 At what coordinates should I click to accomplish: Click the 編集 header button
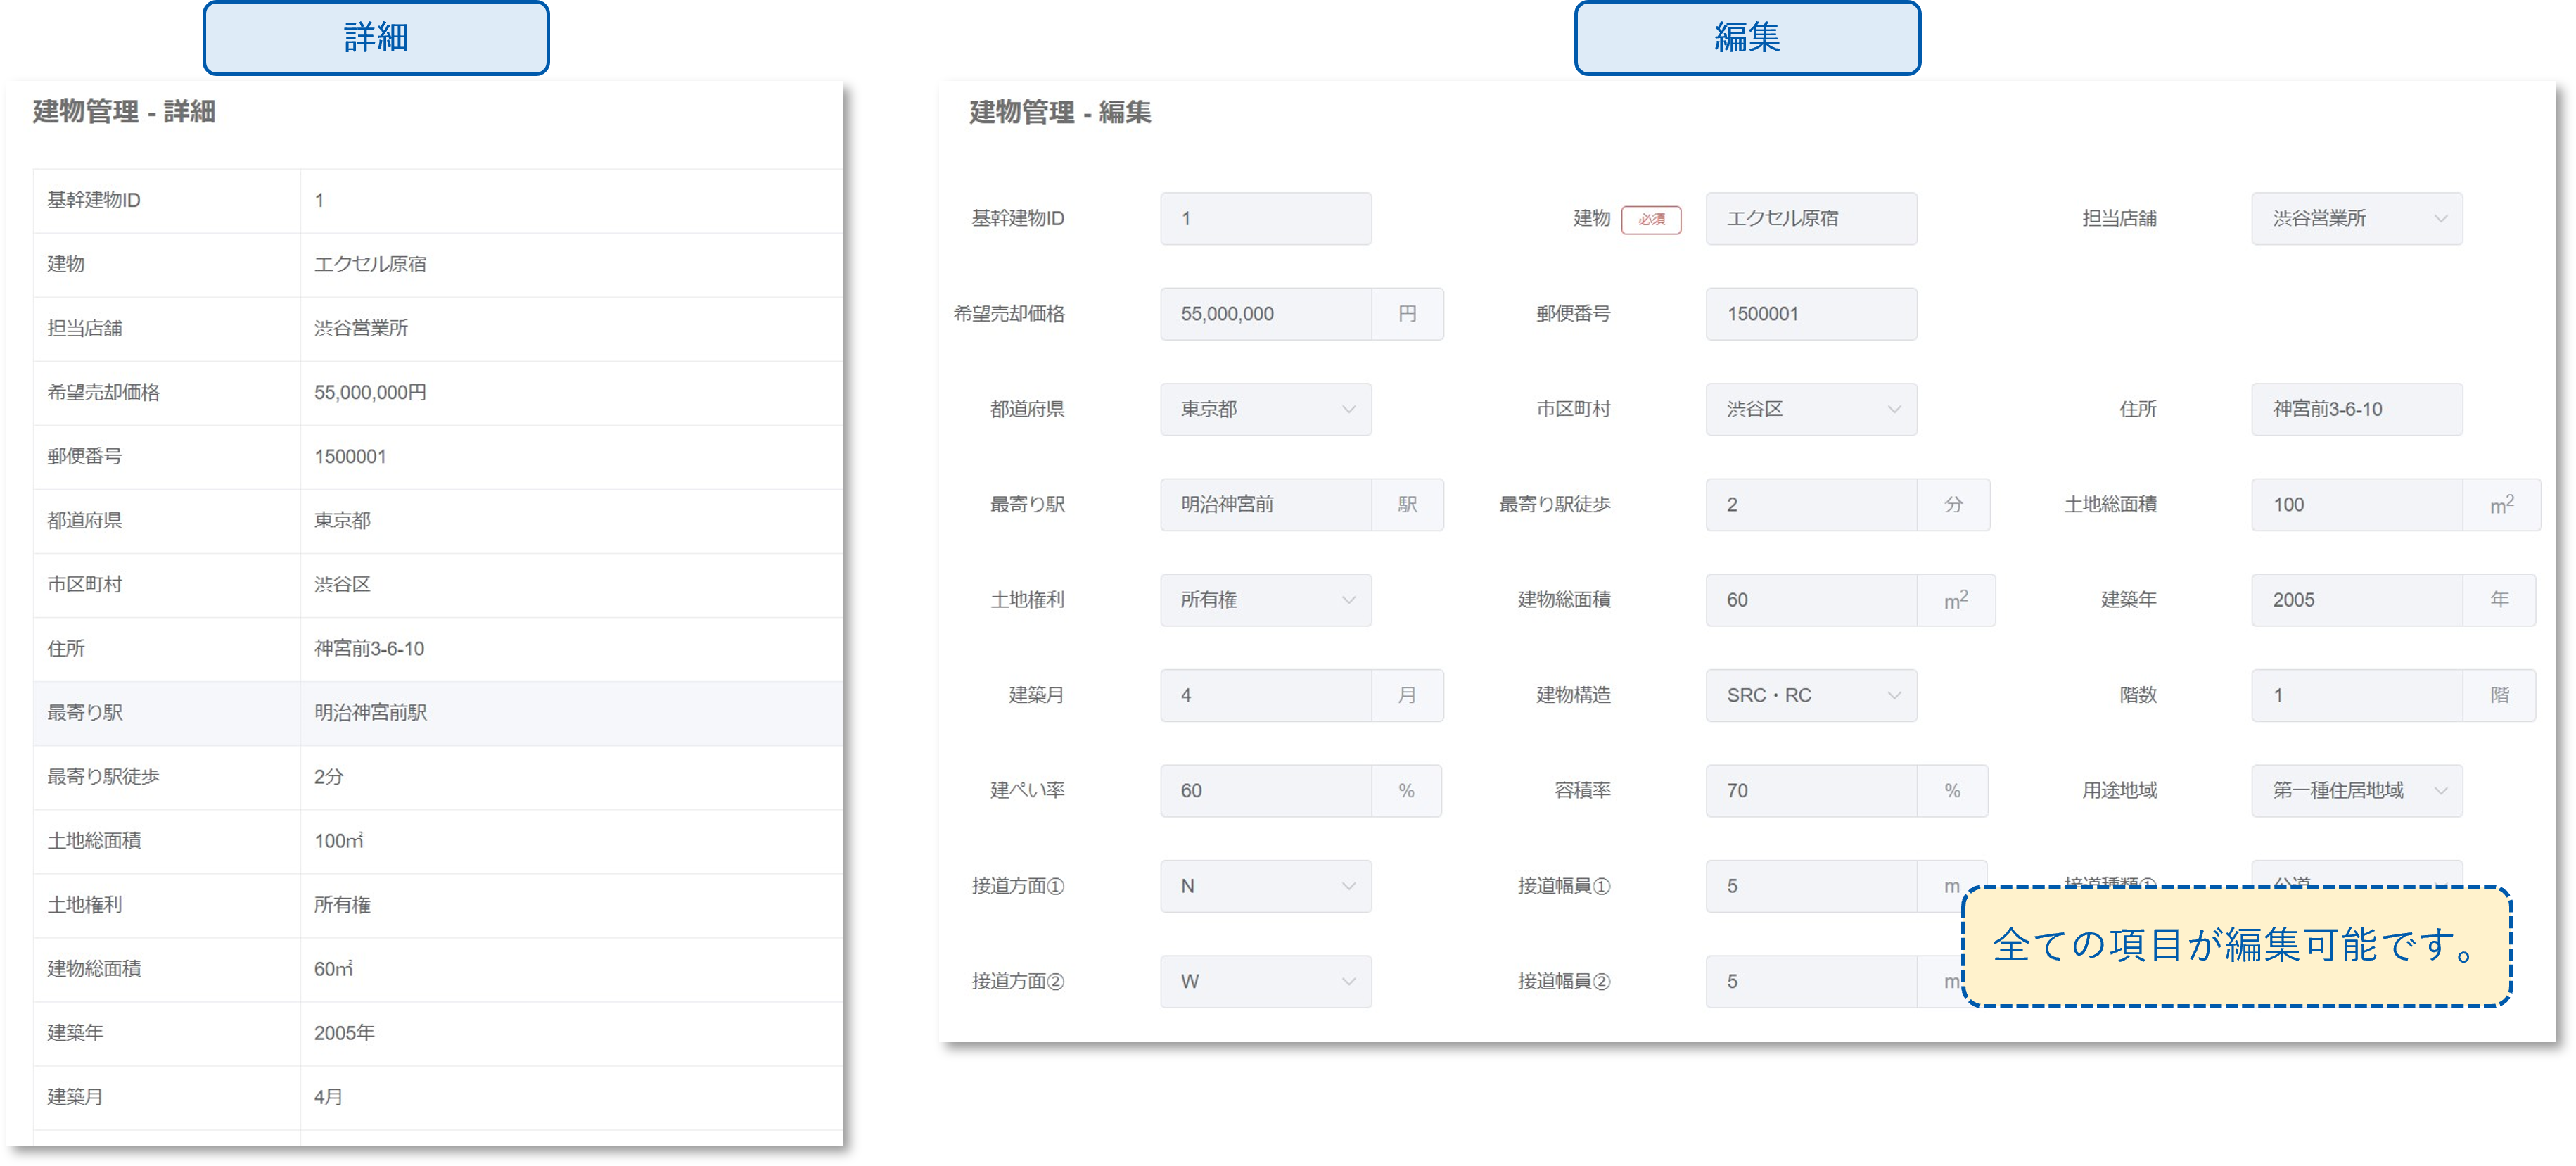coord(1747,38)
